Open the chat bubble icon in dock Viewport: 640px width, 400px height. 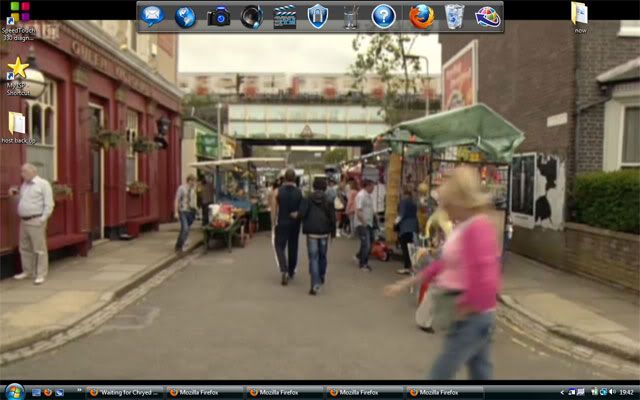pyautogui.click(x=152, y=16)
